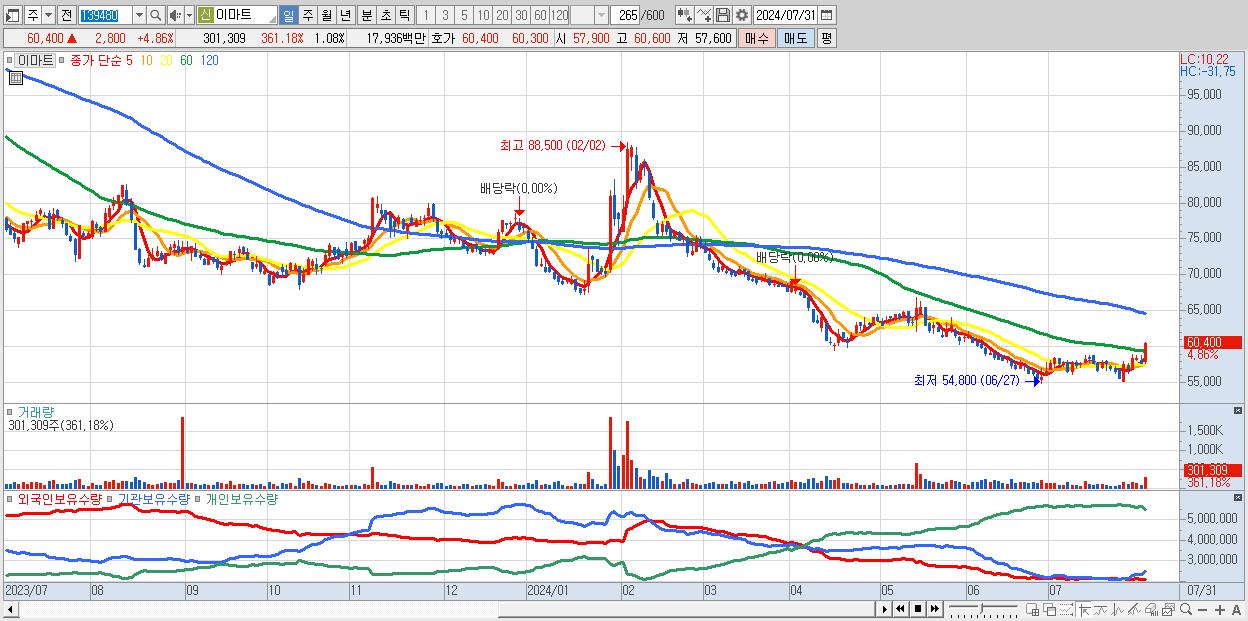Screen dimensions: 1248x621
Task: Switch to 틱 tick chart period
Action: (404, 15)
